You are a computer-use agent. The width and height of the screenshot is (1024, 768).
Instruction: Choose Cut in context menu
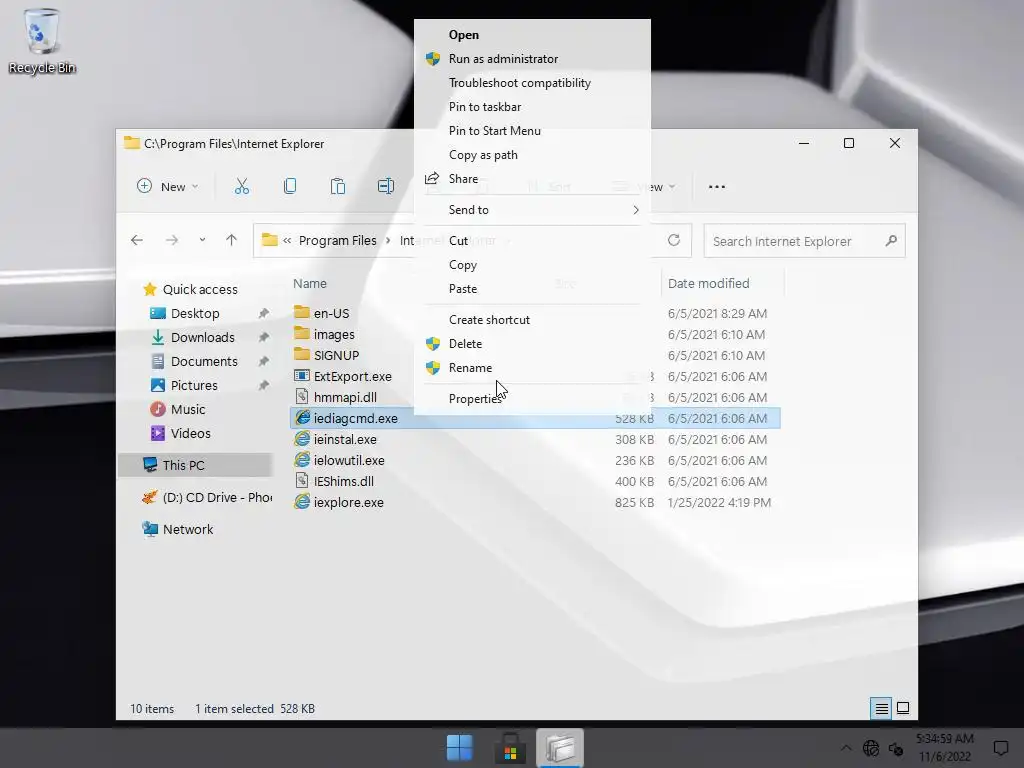pyautogui.click(x=532, y=241)
